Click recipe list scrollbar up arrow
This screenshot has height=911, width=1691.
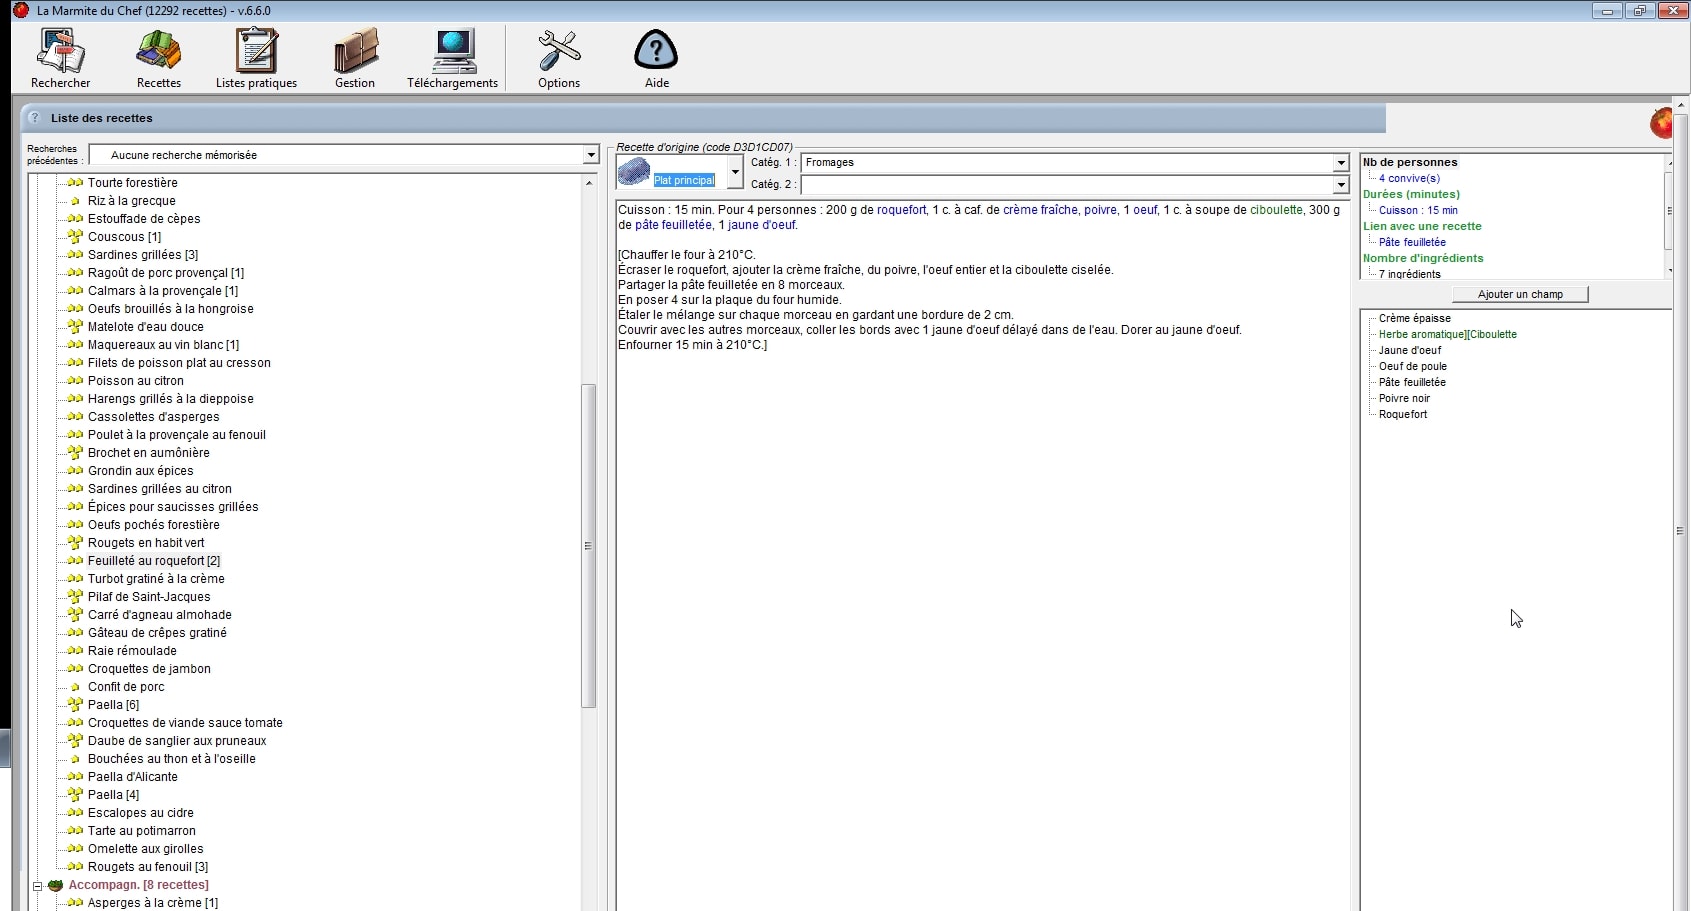click(x=589, y=183)
